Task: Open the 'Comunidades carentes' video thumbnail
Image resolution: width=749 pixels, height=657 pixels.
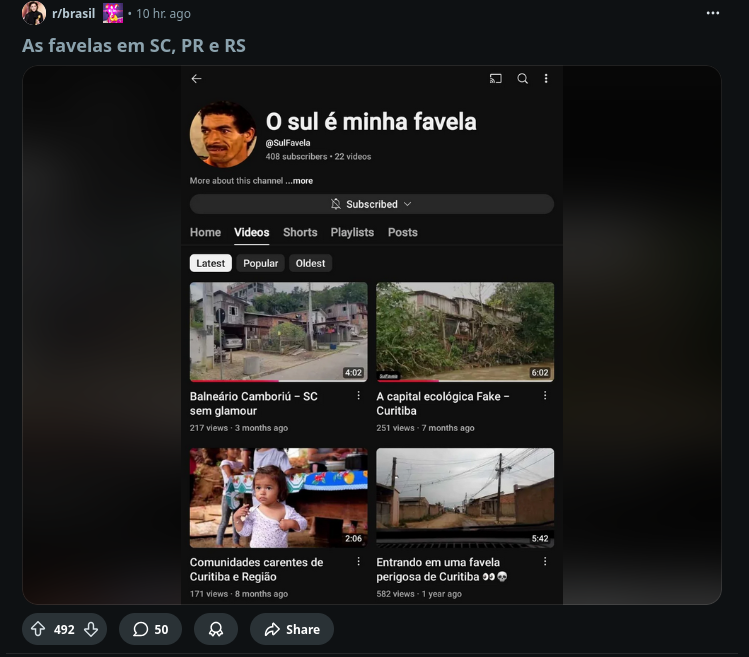Action: (278, 497)
